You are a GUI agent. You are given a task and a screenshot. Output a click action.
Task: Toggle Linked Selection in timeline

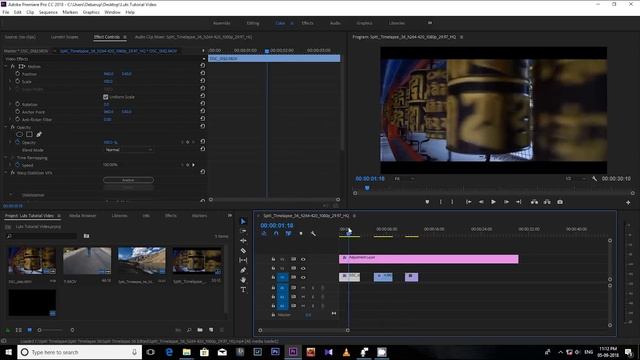click(x=288, y=233)
